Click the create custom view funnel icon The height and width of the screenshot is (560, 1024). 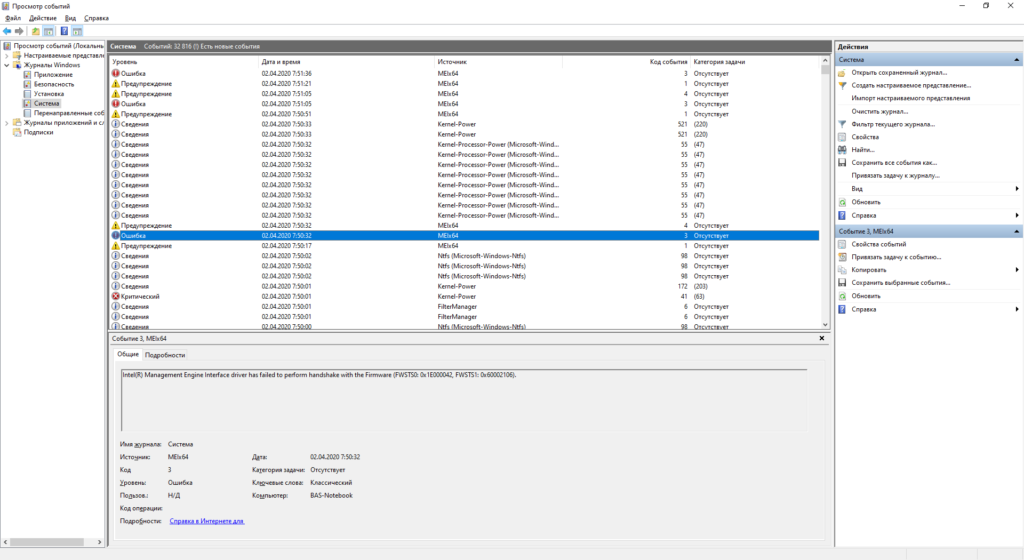pyautogui.click(x=842, y=86)
